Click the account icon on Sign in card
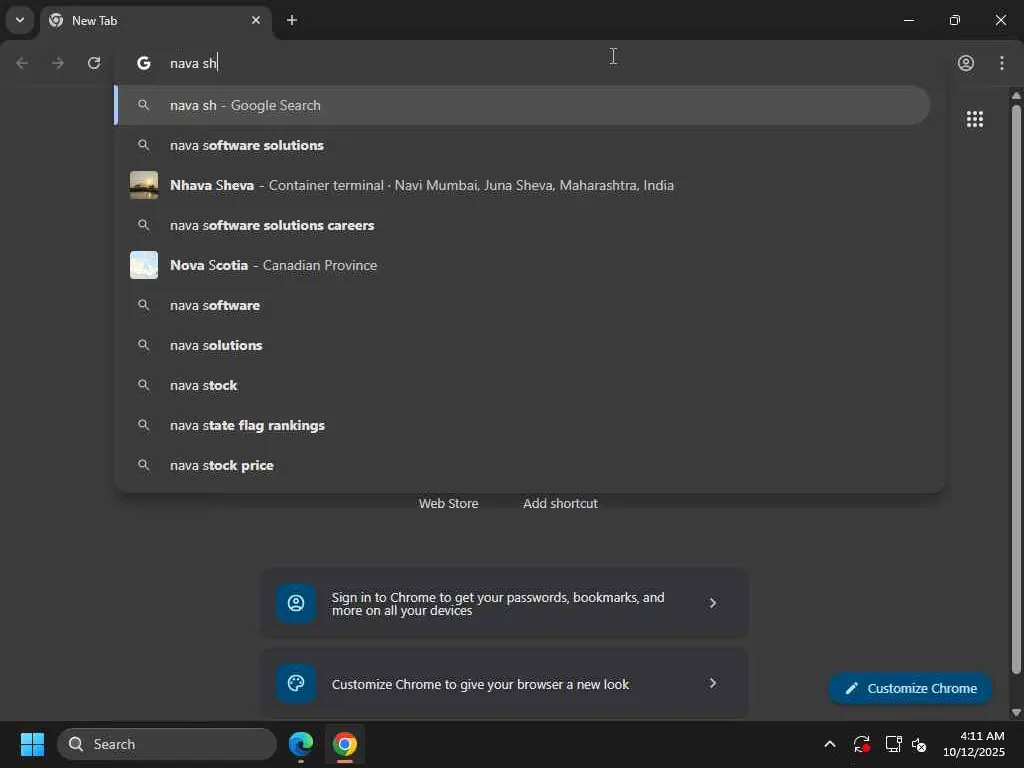The image size is (1024, 768). tap(296, 603)
